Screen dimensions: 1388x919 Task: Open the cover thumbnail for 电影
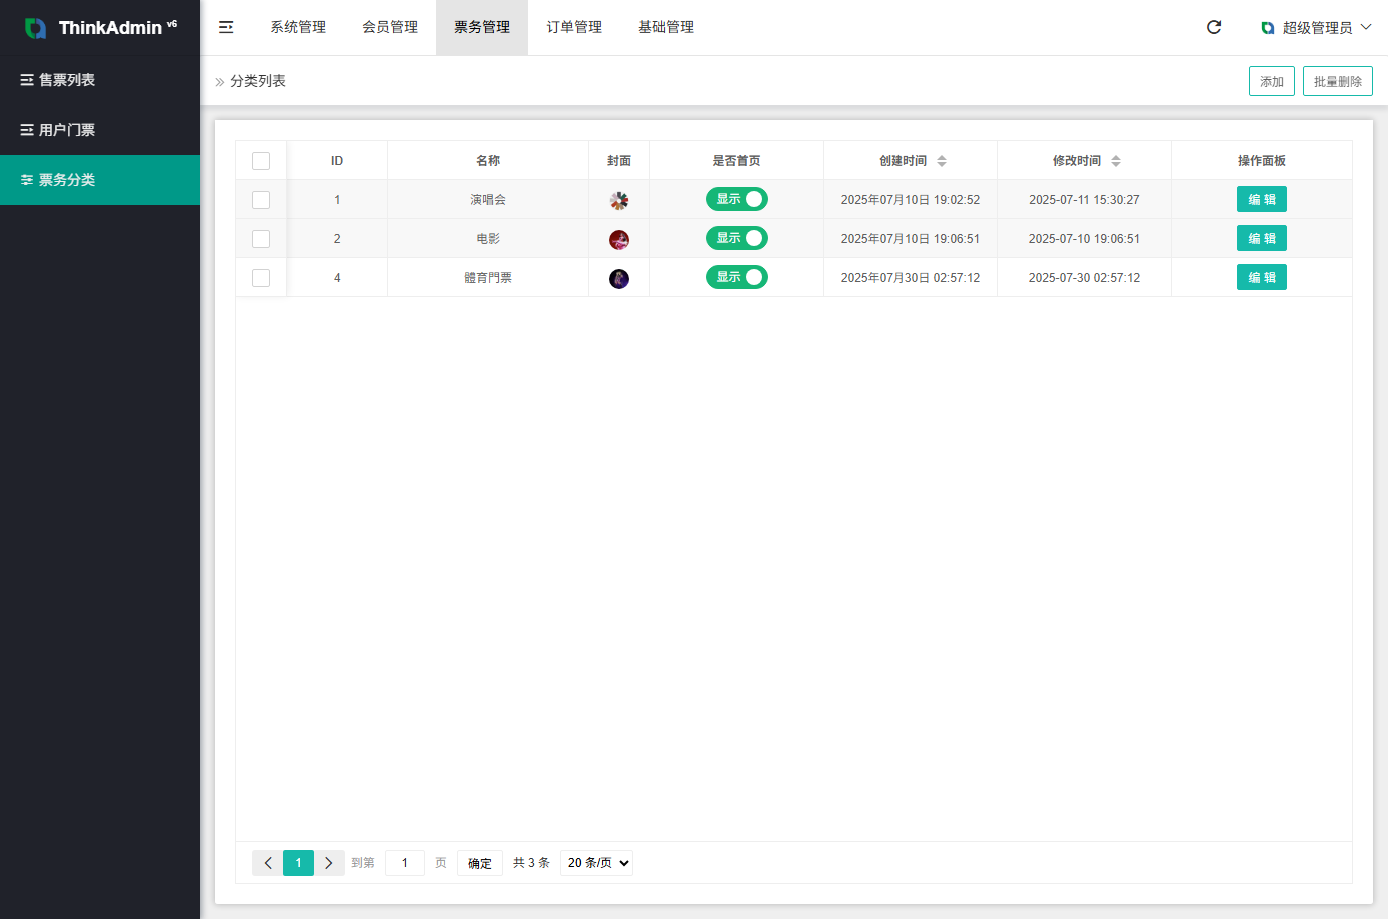coord(619,239)
